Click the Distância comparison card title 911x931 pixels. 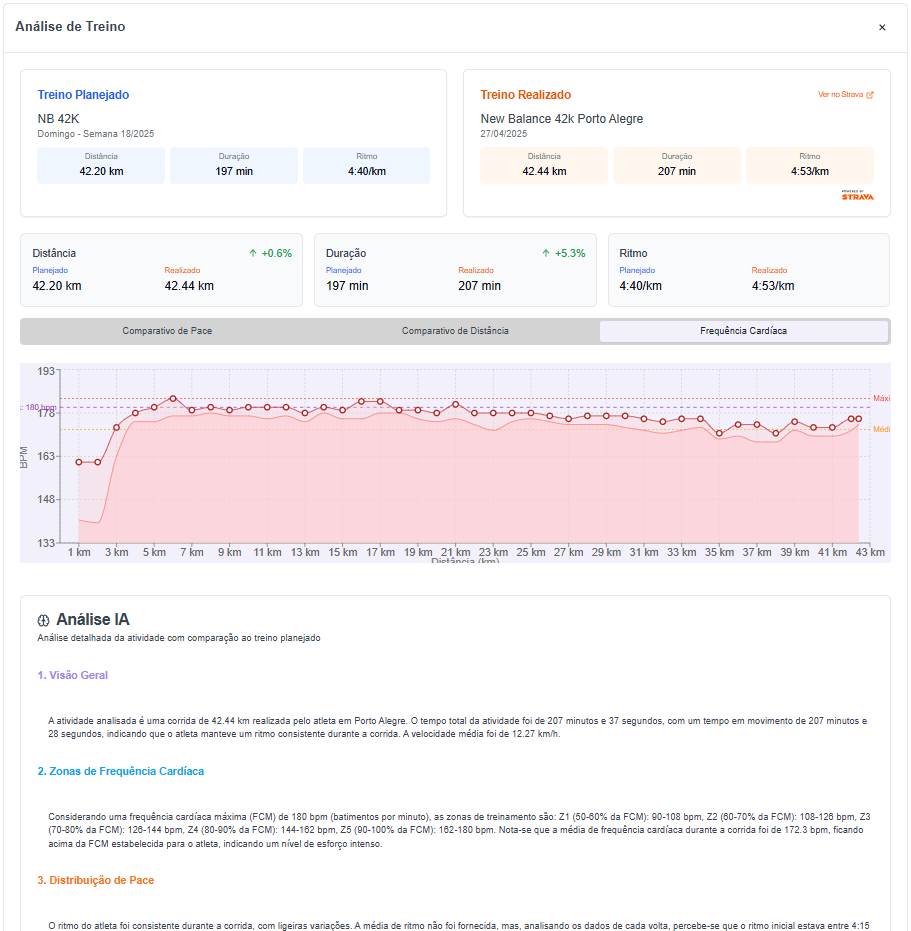click(x=54, y=254)
